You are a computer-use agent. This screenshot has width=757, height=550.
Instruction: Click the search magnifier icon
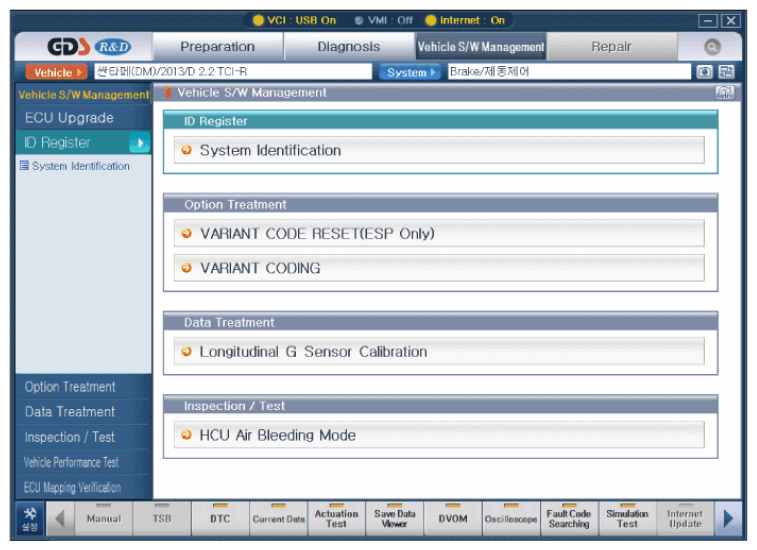coord(711,46)
